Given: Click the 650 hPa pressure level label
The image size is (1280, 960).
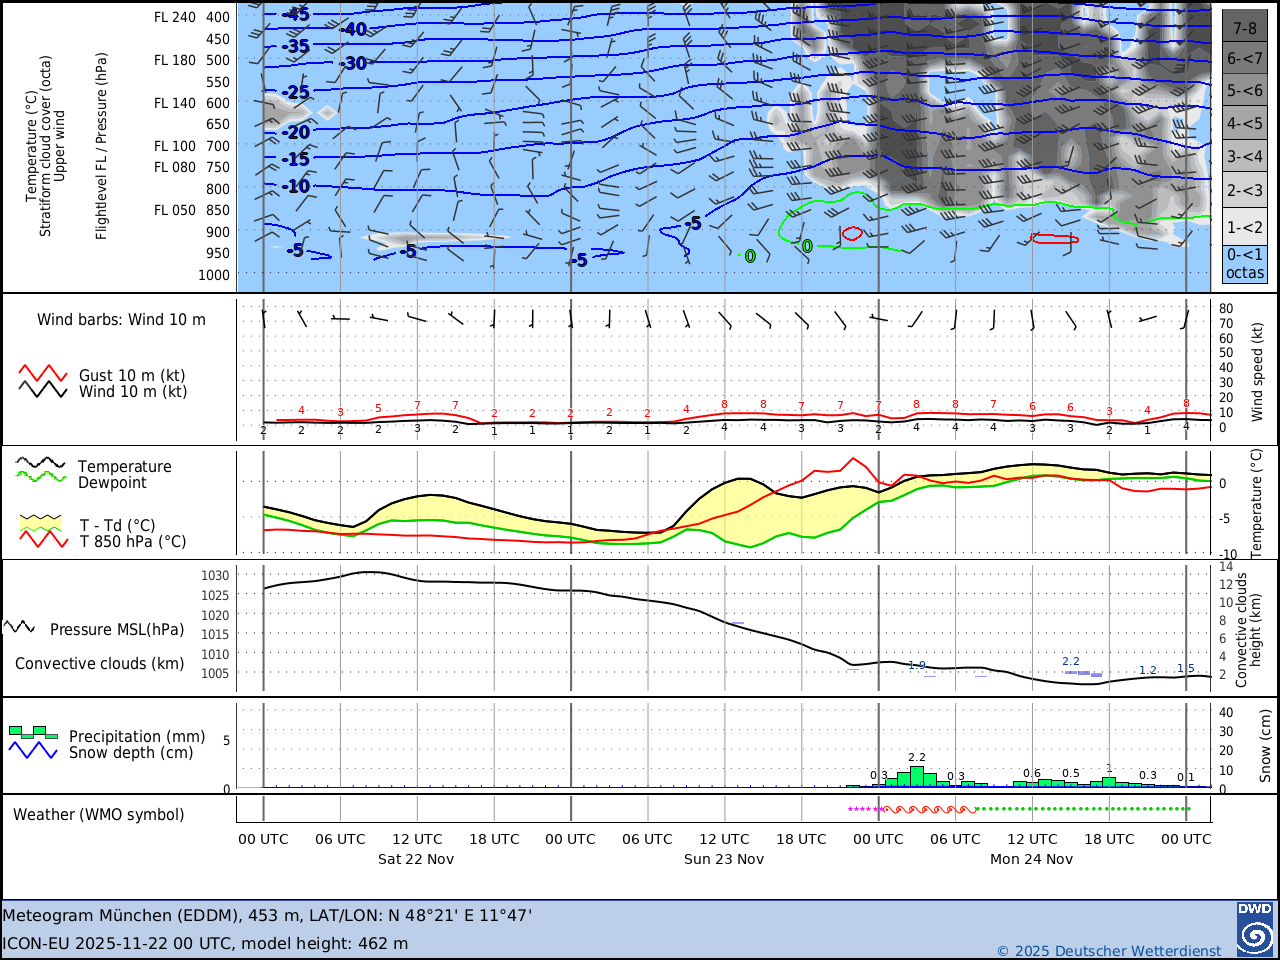Looking at the screenshot, I should (x=218, y=124).
